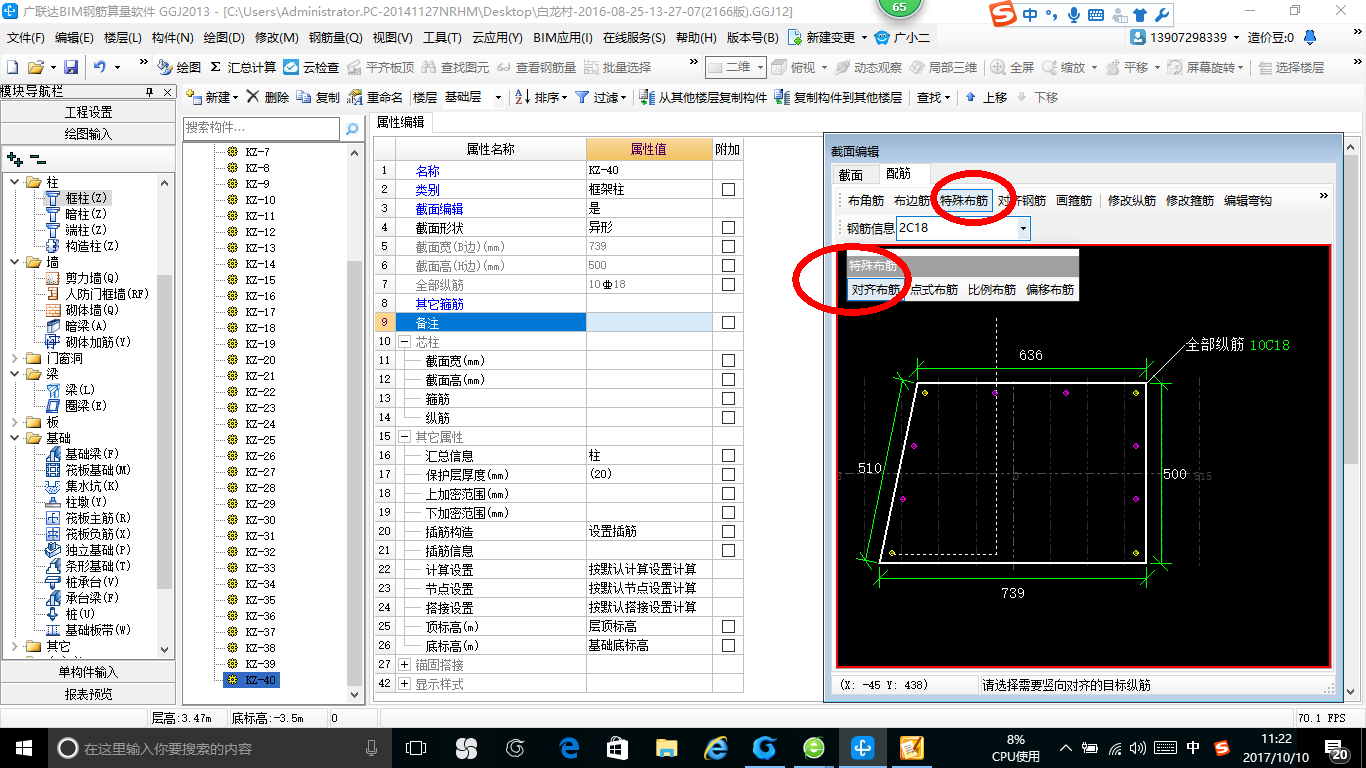1366x768 pixels.
Task: Click the save disk icon
Action: point(71,67)
